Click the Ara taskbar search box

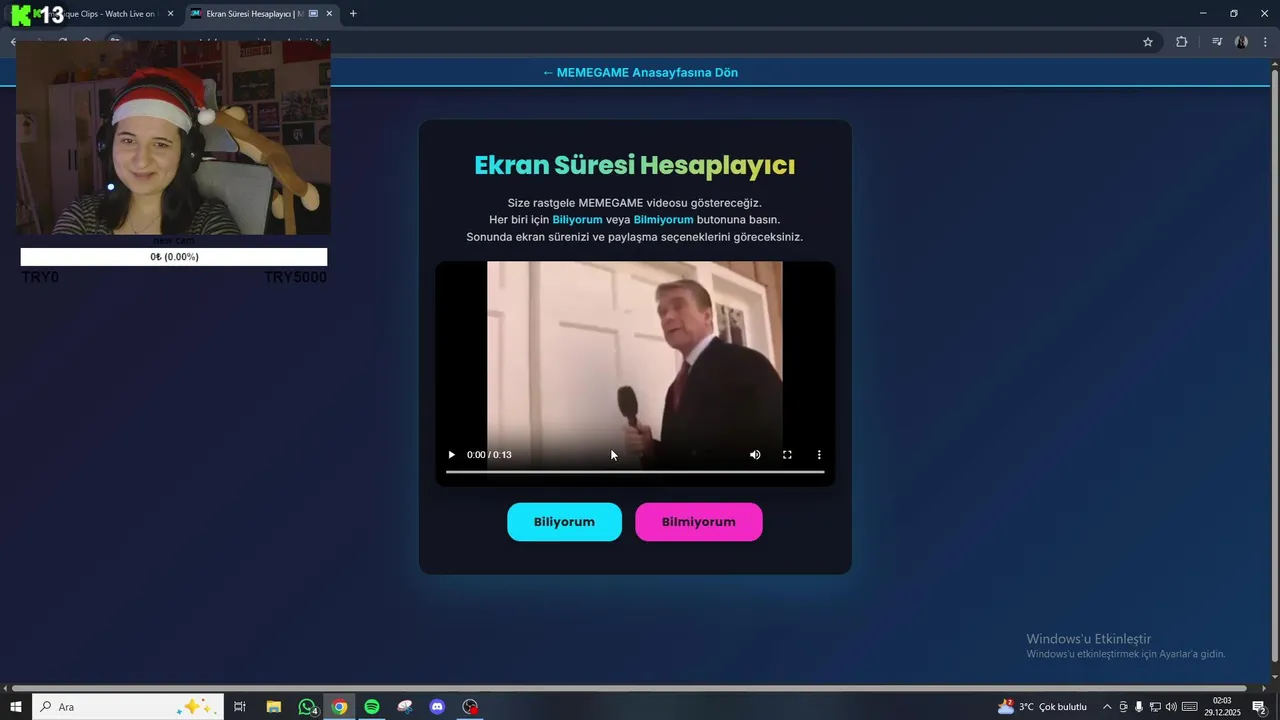[x=128, y=707]
